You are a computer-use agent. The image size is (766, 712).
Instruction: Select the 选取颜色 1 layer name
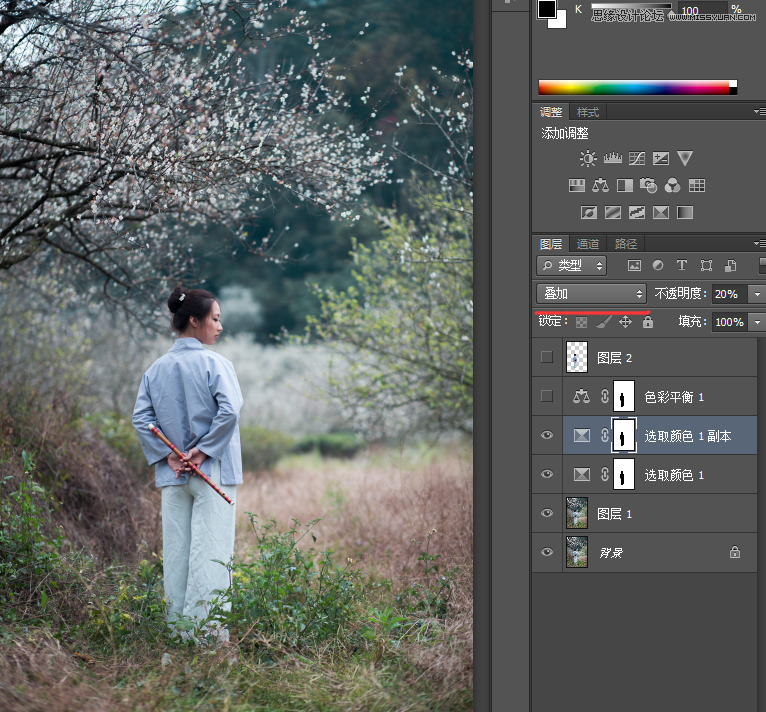click(674, 475)
